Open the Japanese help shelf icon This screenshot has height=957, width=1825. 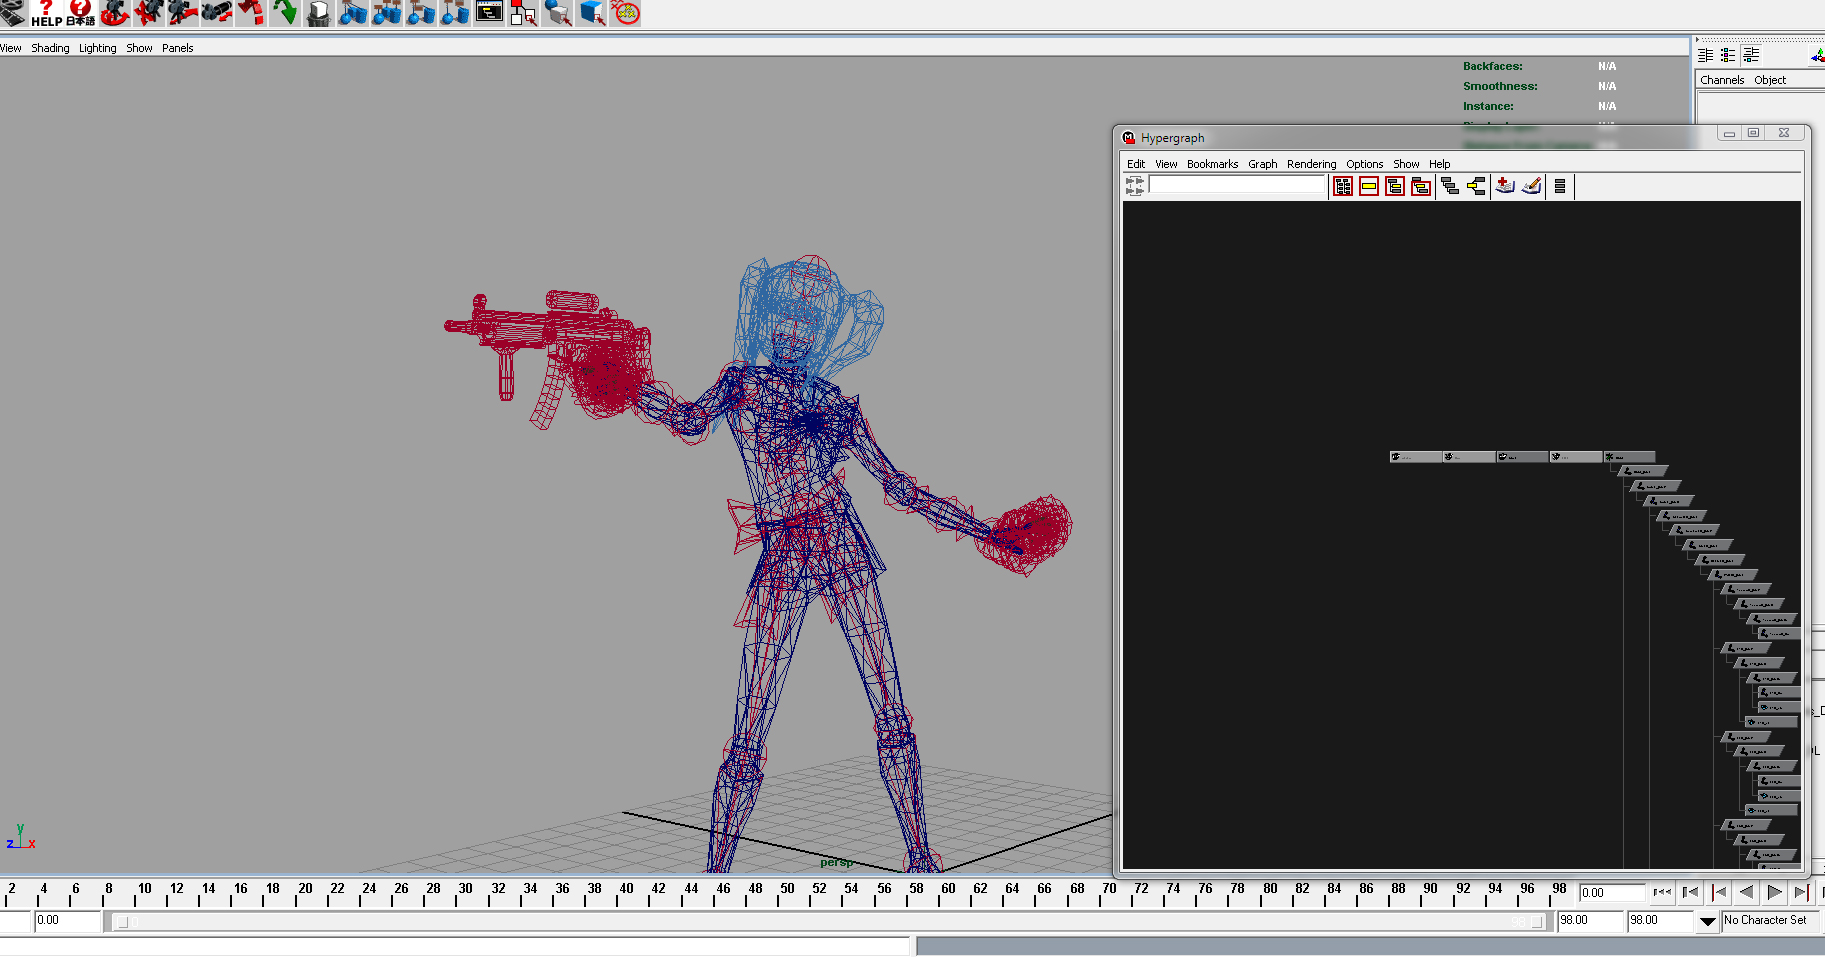pyautogui.click(x=80, y=13)
